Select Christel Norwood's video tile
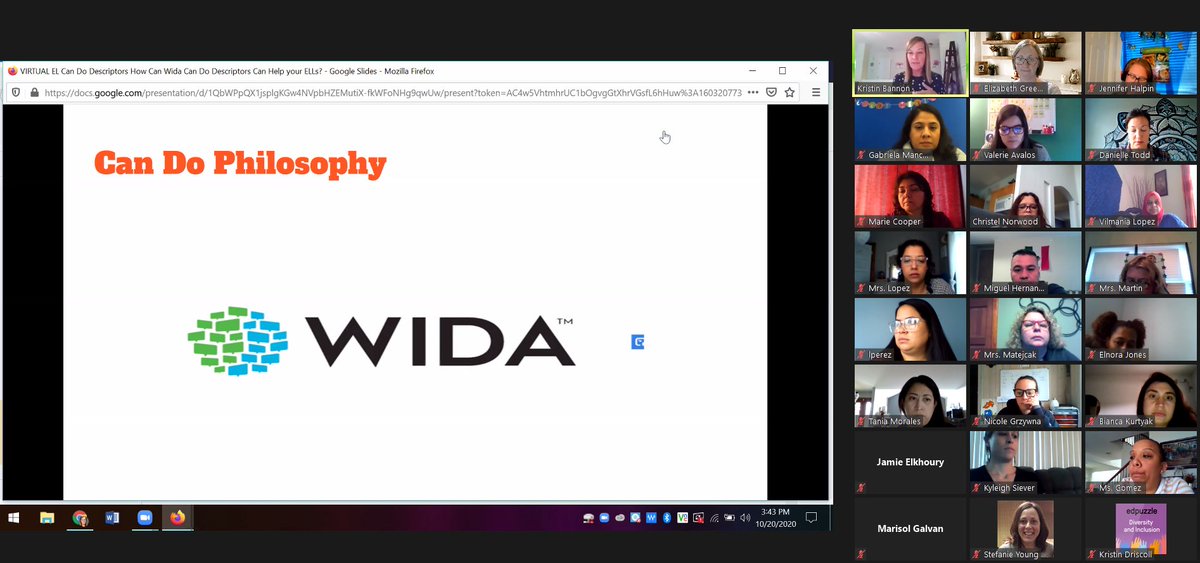 tap(1025, 196)
